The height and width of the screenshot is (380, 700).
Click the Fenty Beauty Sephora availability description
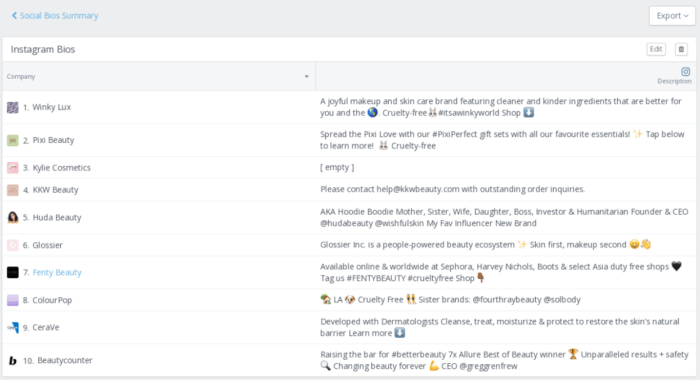(x=501, y=272)
